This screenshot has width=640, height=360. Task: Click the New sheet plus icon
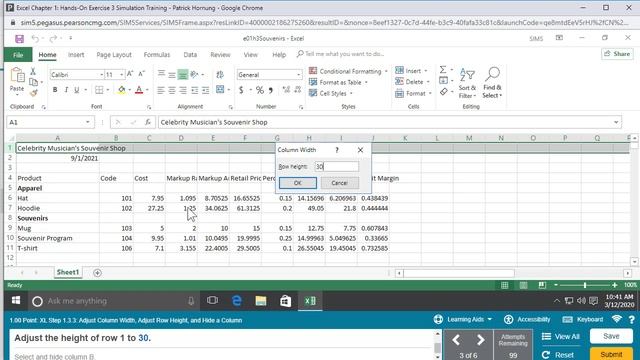pyautogui.click(x=97, y=273)
